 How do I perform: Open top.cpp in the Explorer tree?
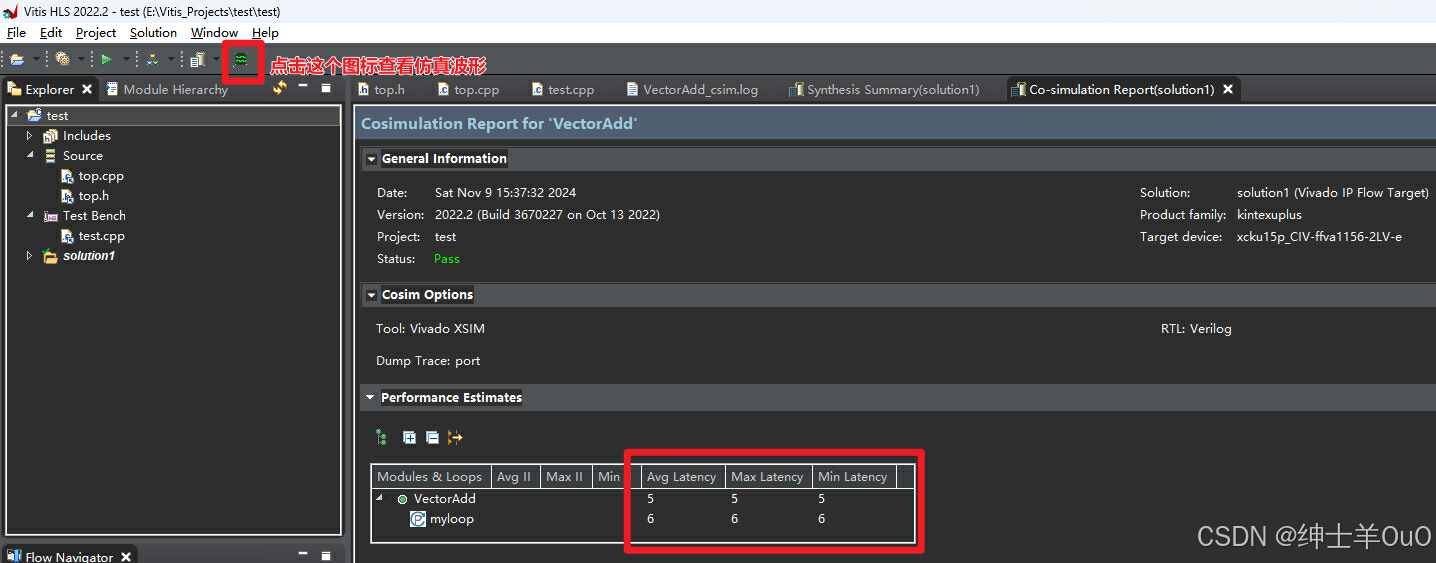click(92, 176)
